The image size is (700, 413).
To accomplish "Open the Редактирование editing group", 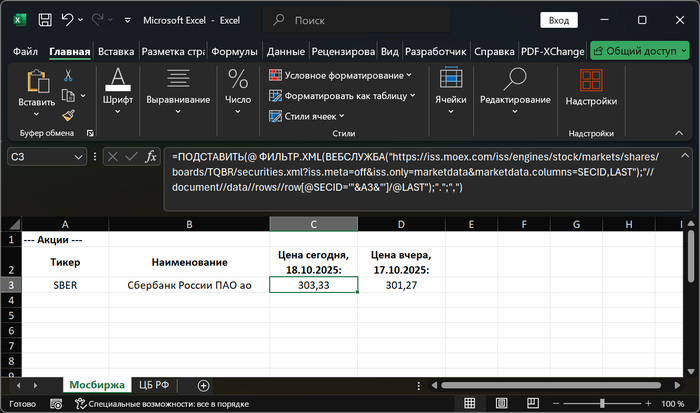I will [515, 92].
